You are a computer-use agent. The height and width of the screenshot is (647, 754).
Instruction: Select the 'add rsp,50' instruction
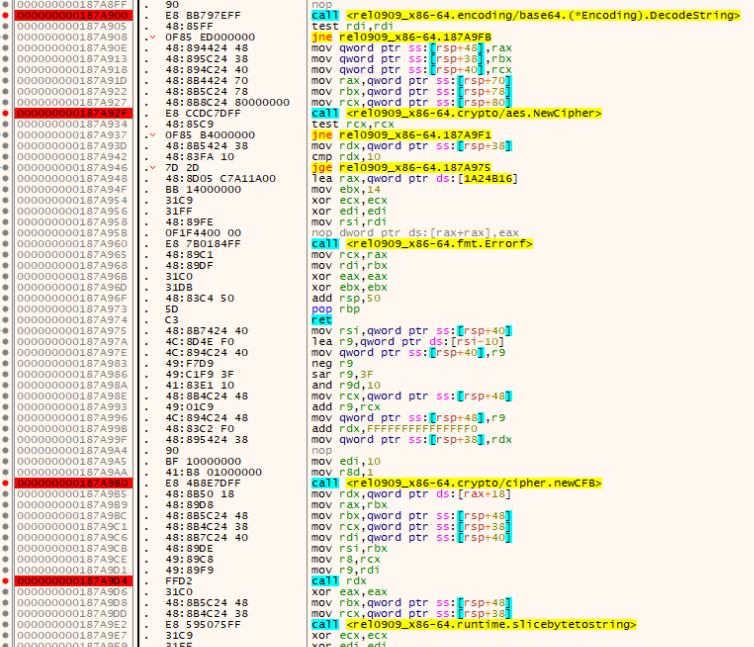coord(346,298)
